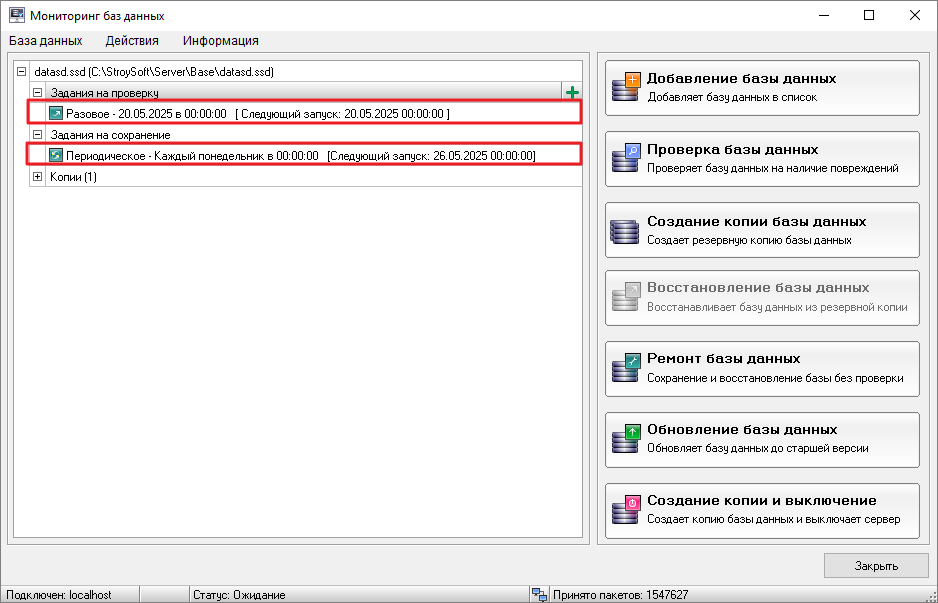This screenshot has width=938, height=603.
Task: Collapse the Задания на сохранение group
Action: pos(38,135)
